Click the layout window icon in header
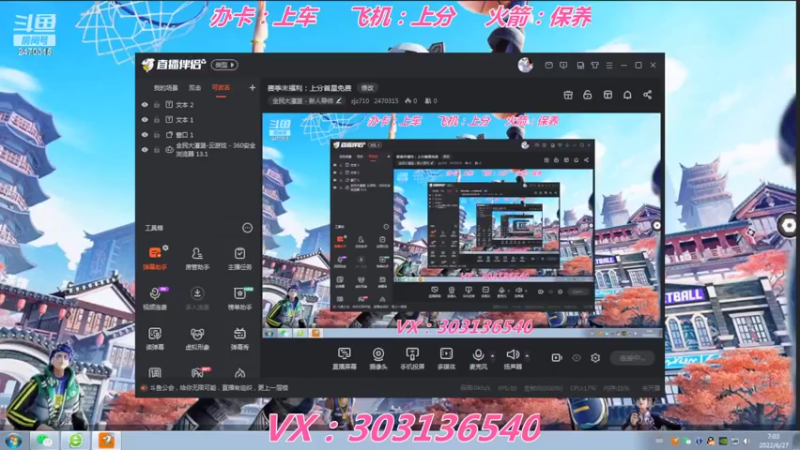 tap(608, 95)
